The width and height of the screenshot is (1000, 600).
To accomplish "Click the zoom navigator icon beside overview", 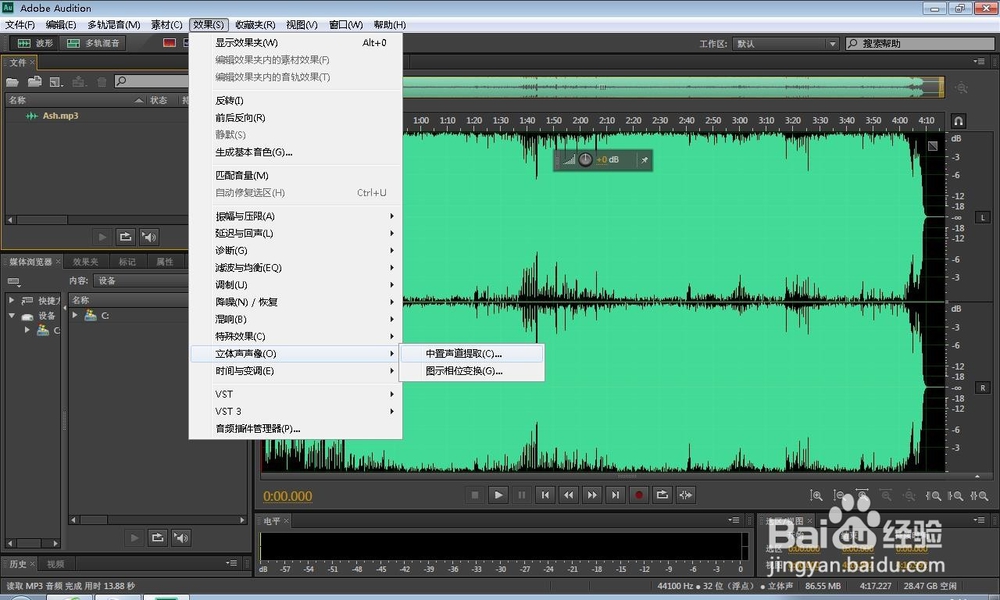I will click(x=961, y=88).
